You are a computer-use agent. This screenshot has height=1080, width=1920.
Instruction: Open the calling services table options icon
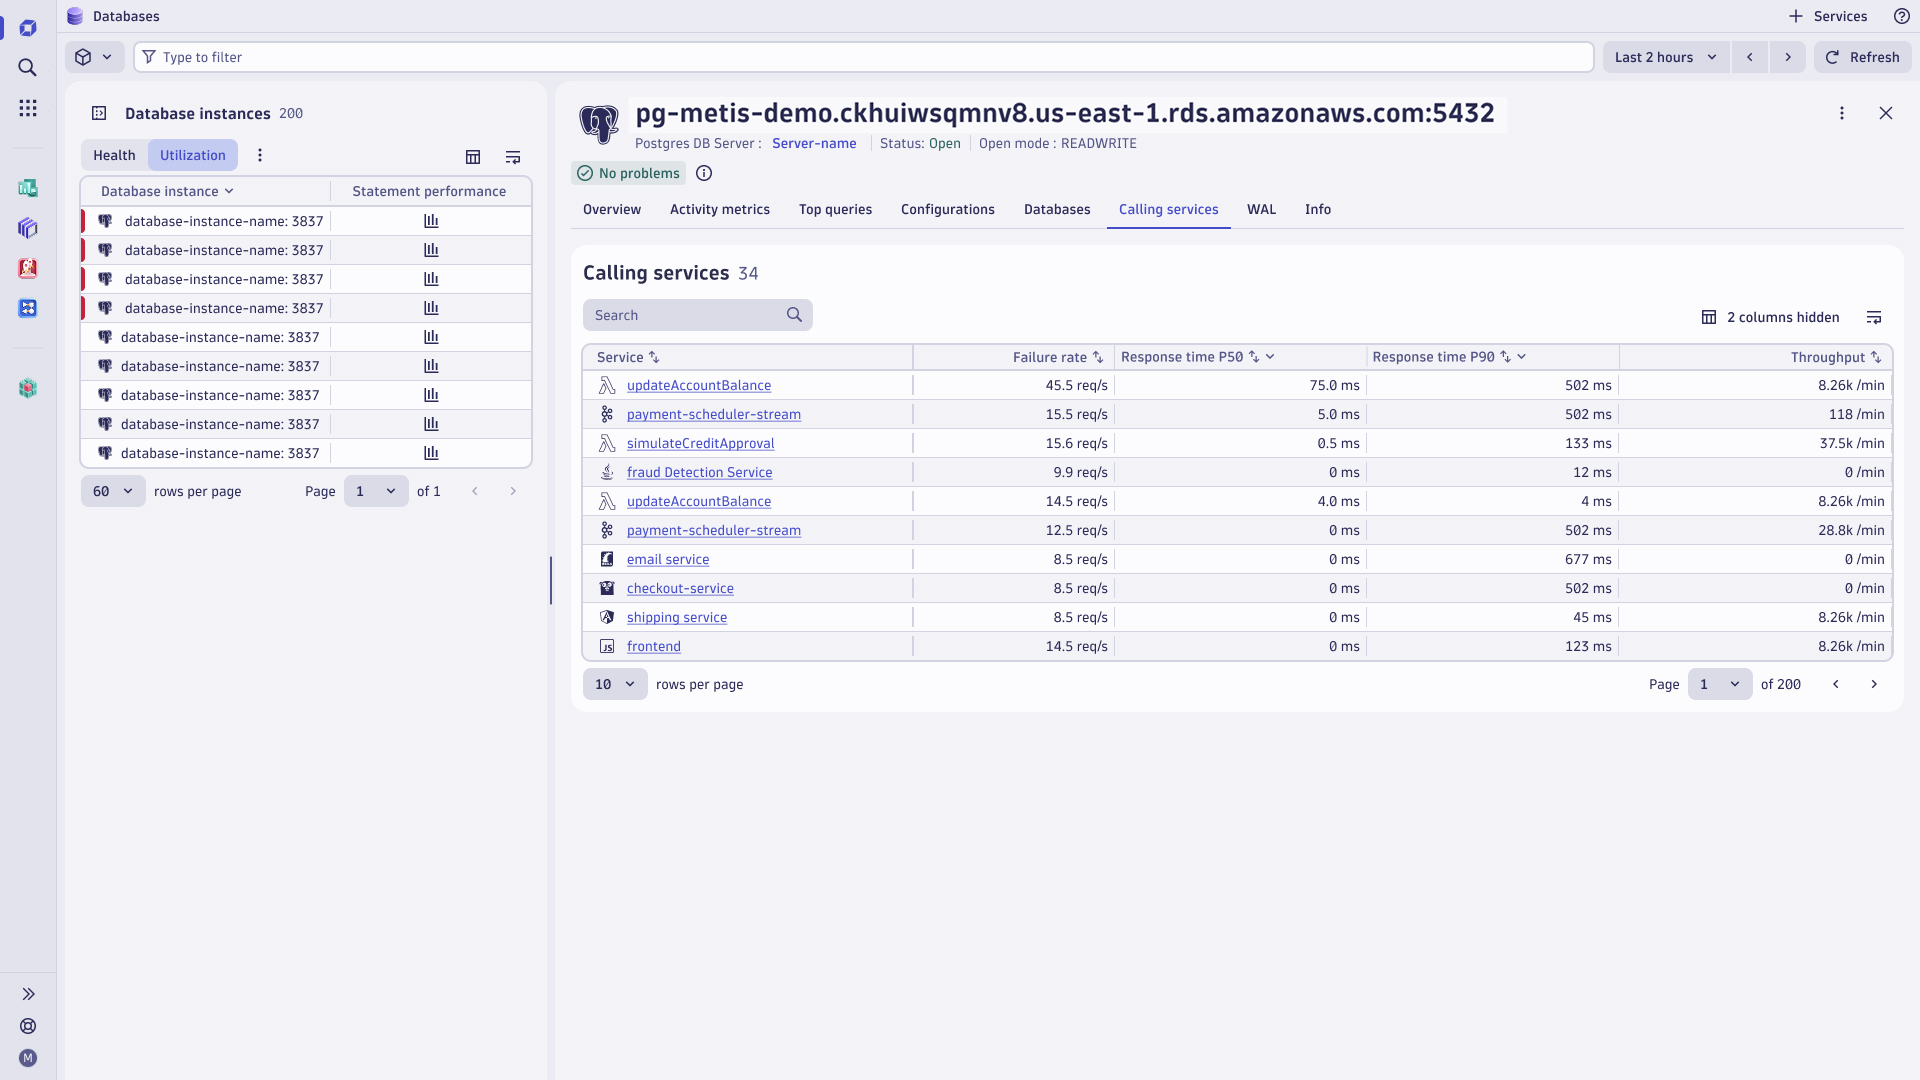tap(1873, 317)
